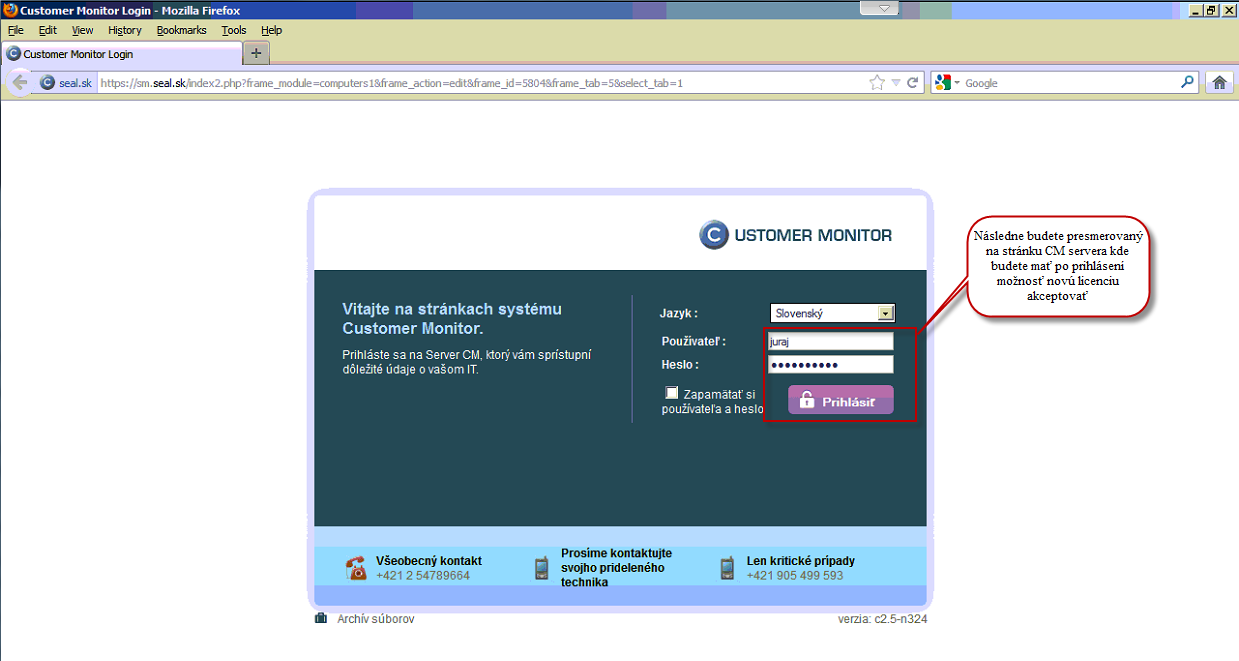The width and height of the screenshot is (1239, 661).
Task: Open the Help menu
Action: point(272,30)
